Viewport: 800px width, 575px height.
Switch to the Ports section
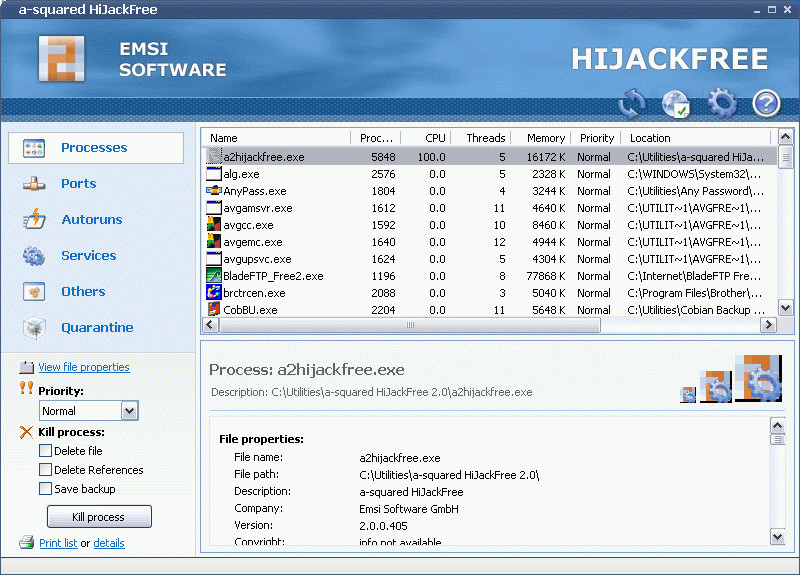point(79,184)
